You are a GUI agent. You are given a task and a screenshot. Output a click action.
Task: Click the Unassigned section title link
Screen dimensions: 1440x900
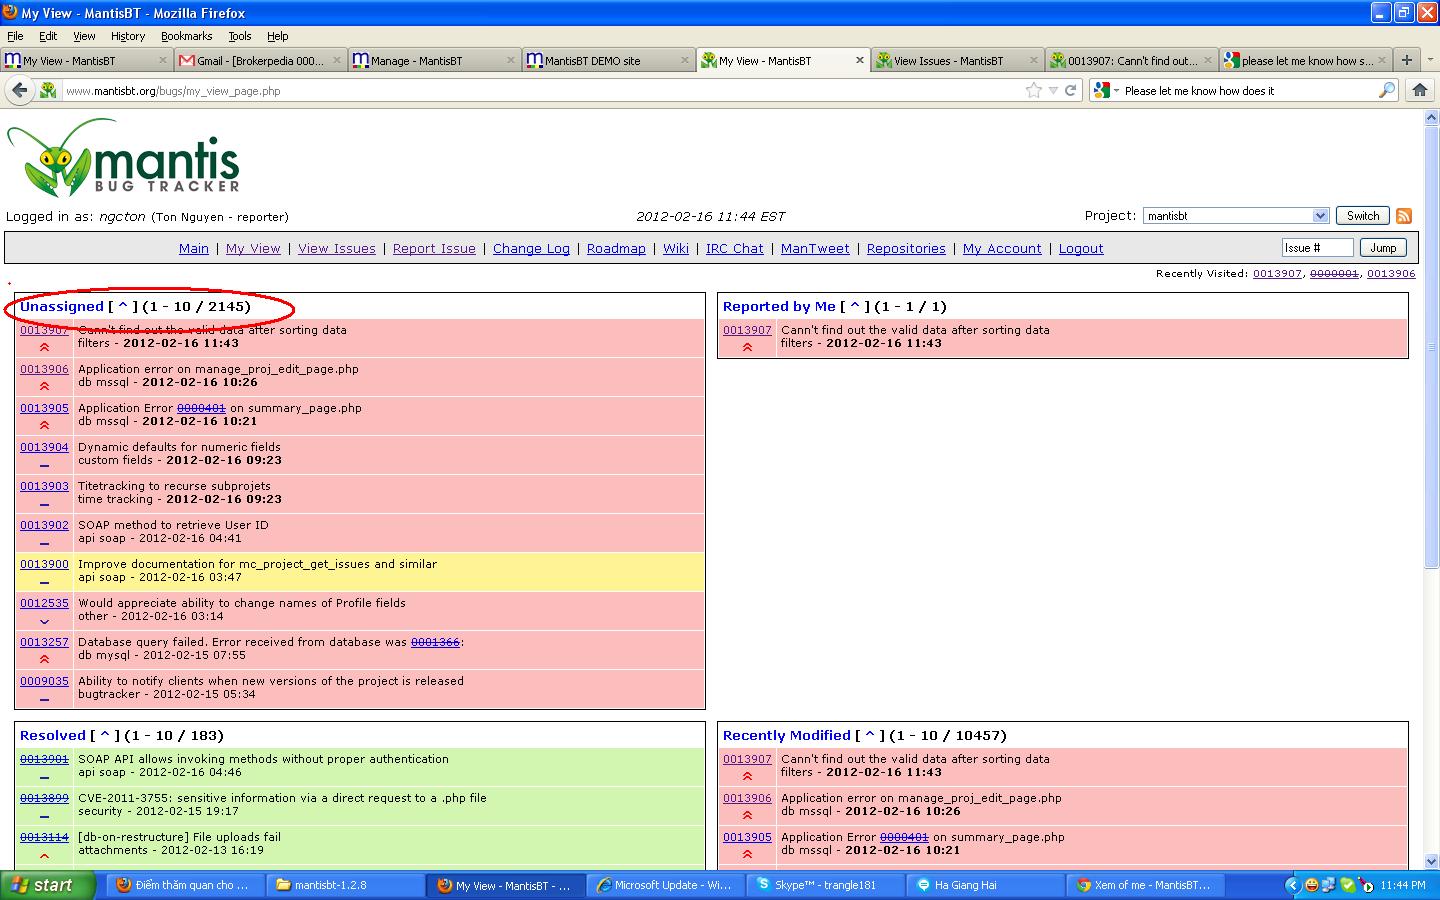(62, 307)
